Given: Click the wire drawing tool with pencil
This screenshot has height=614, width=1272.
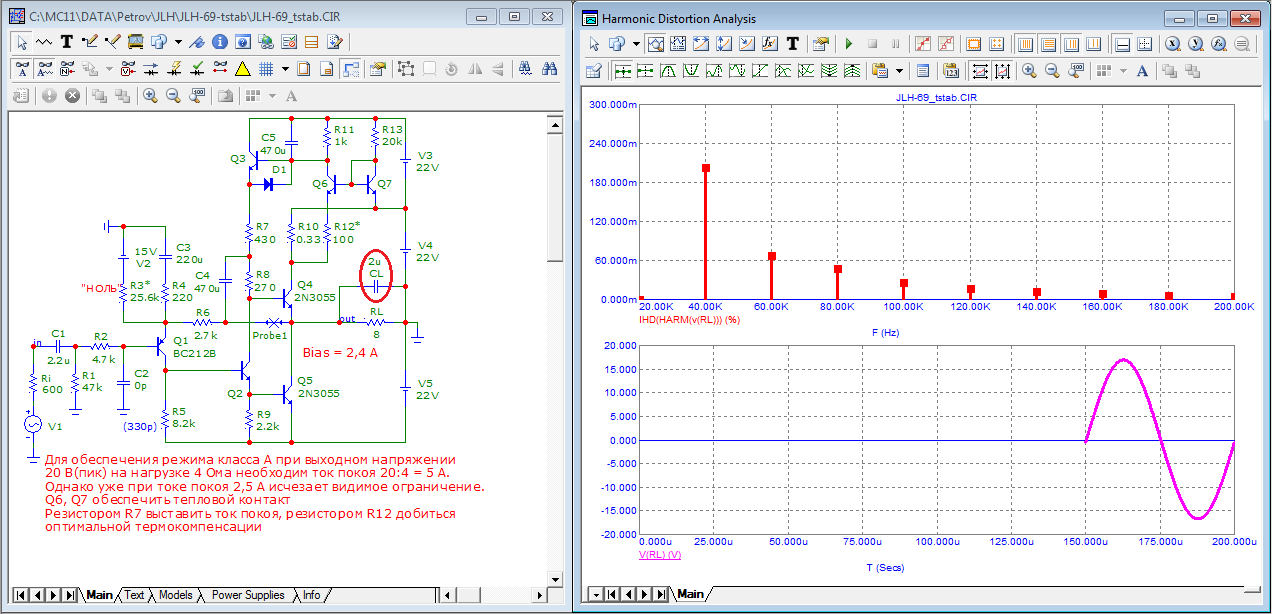Looking at the screenshot, I should (89, 42).
